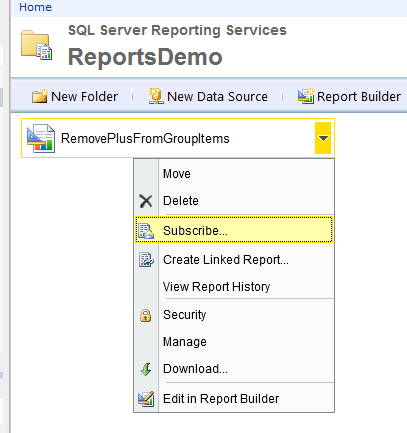
Task: Click the Delete X icon
Action: [x=146, y=201]
